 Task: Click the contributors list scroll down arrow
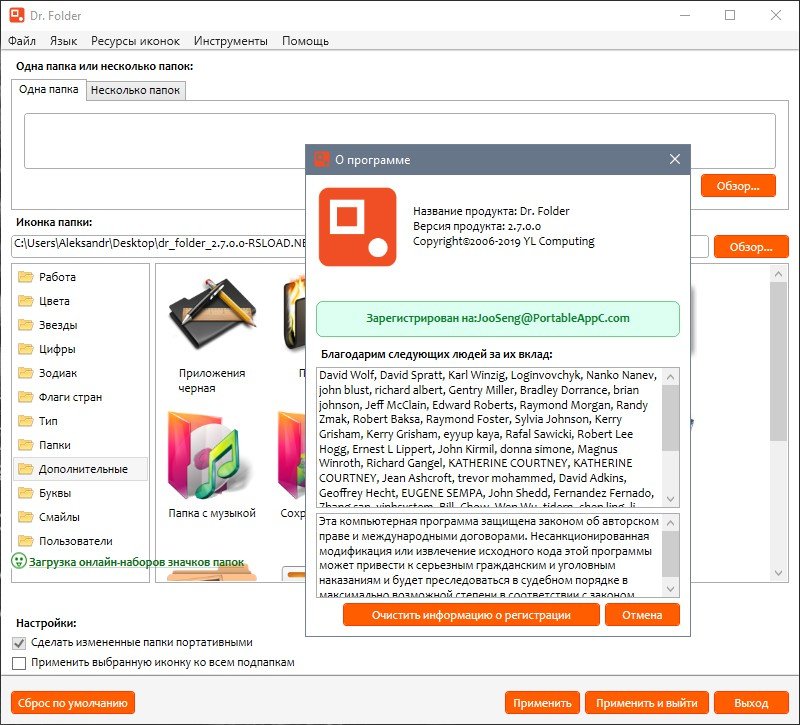point(670,498)
